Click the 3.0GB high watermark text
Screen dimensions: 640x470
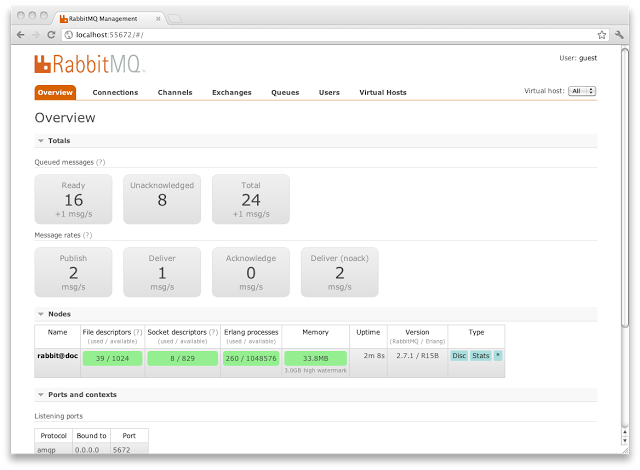pyautogui.click(x=316, y=370)
